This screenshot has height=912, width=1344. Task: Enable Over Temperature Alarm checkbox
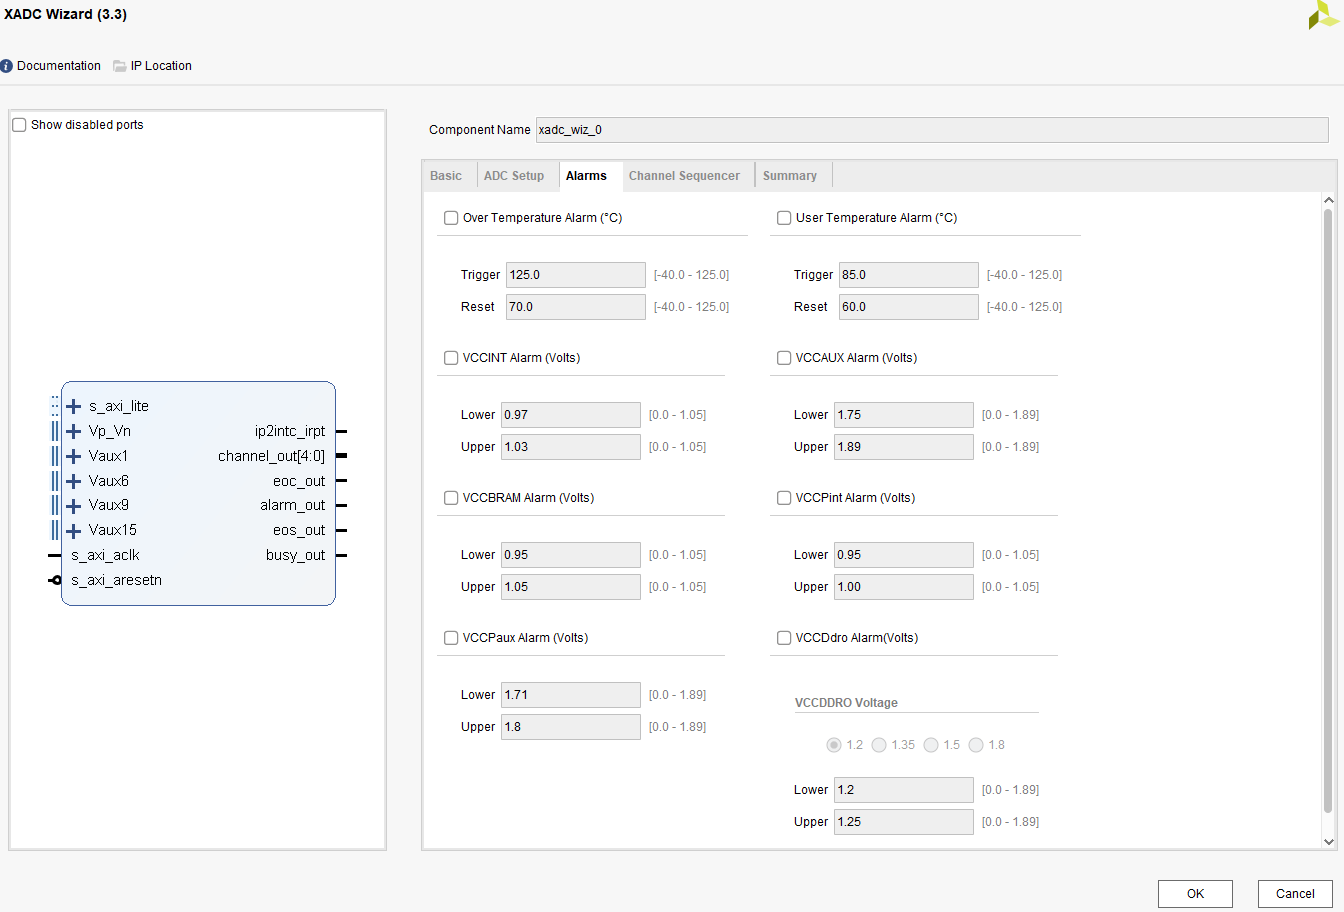pyautogui.click(x=451, y=218)
